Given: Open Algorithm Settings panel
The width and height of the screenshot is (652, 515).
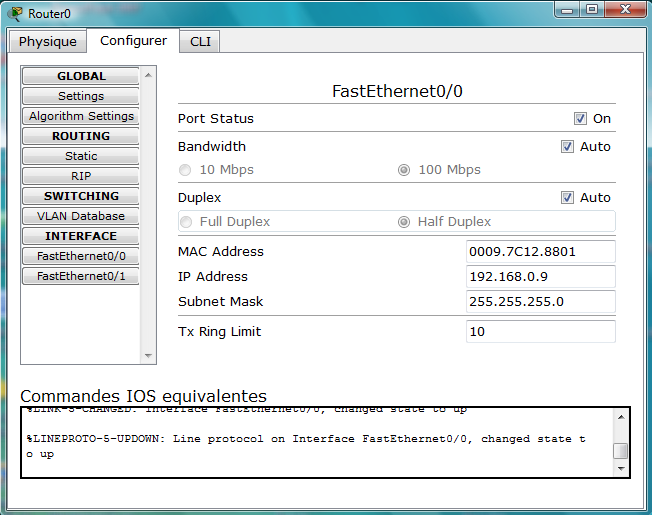Looking at the screenshot, I should pos(81,116).
